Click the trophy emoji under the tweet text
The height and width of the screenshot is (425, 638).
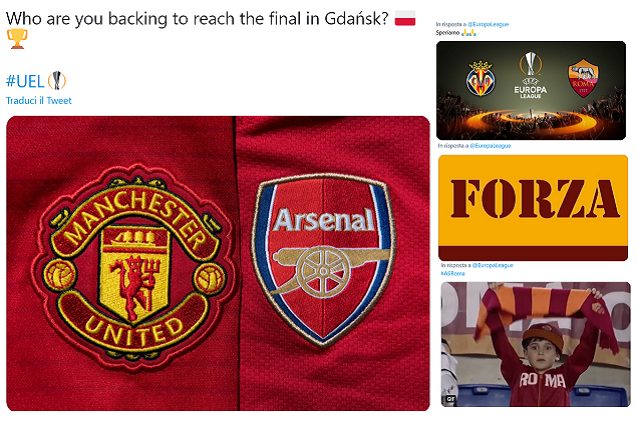click(x=17, y=39)
